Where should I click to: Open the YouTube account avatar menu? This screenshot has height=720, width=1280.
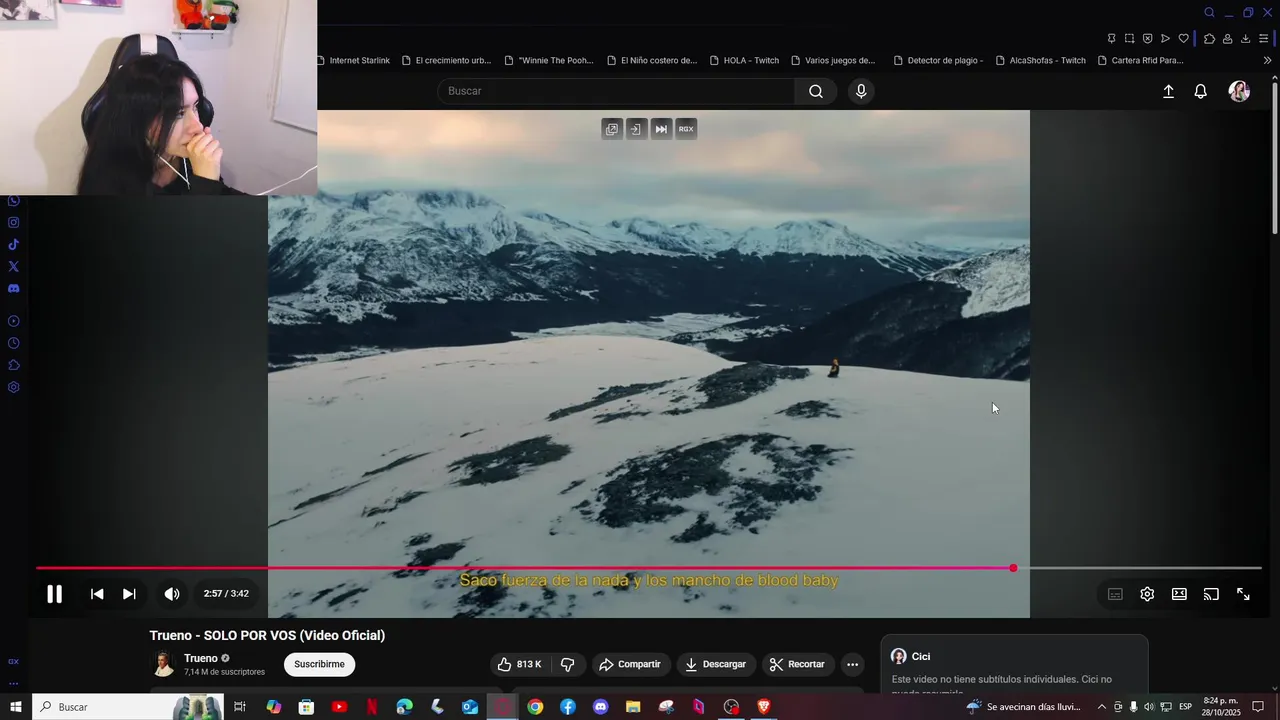1239,91
